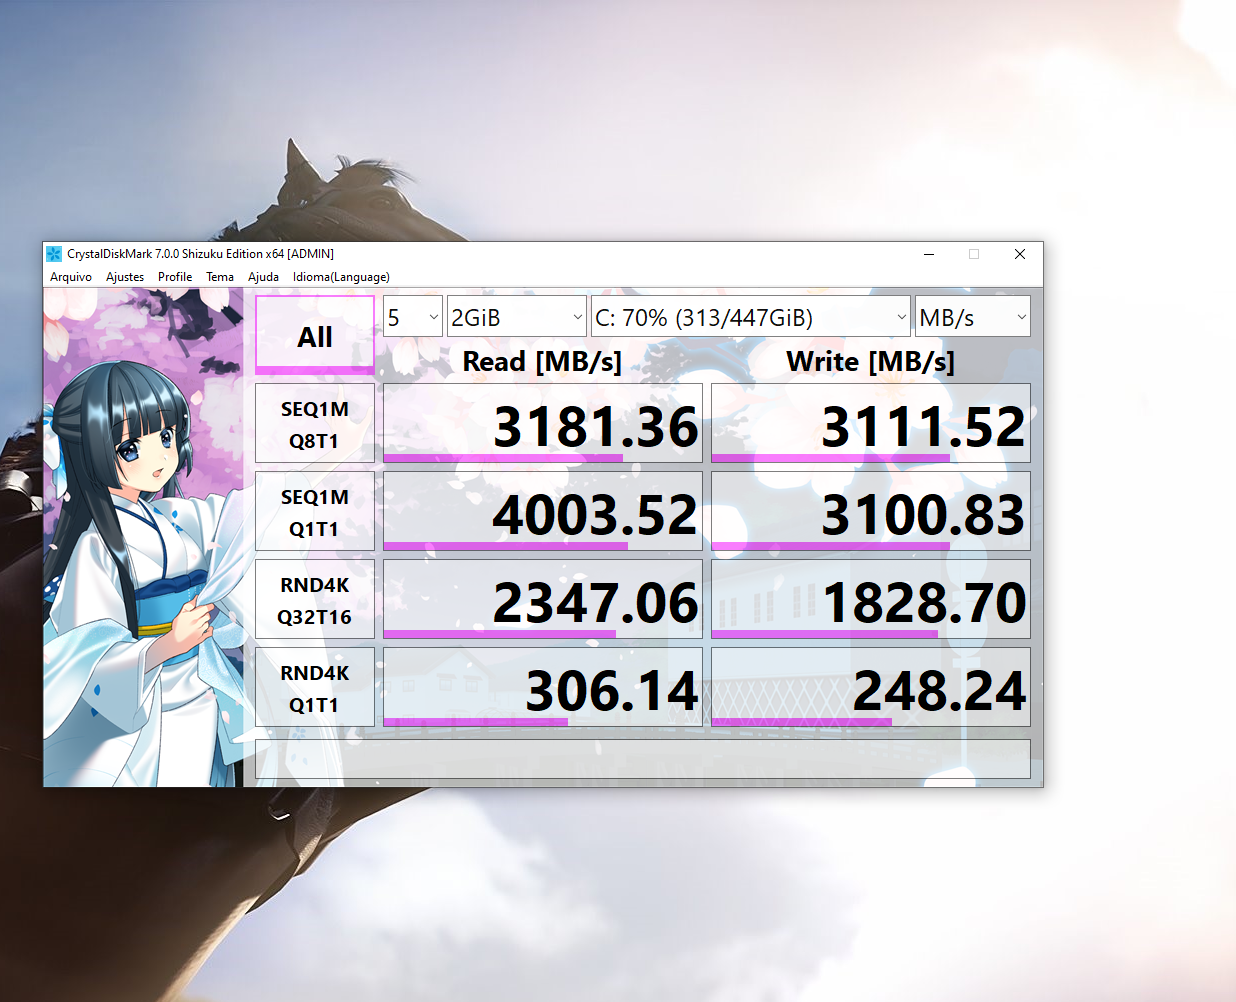Expand the 2GiB test size dropdown
Image resolution: width=1236 pixels, height=1002 pixels.
(x=517, y=317)
